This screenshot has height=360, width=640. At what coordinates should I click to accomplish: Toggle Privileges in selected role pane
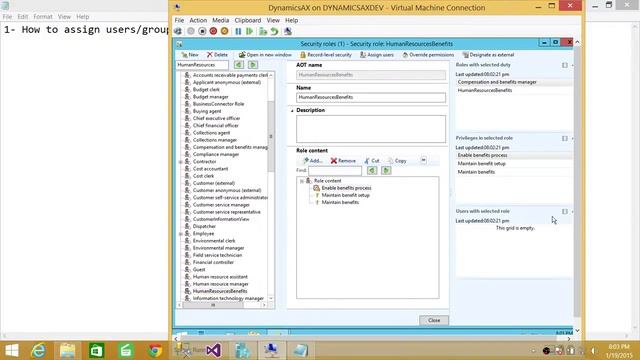point(564,138)
